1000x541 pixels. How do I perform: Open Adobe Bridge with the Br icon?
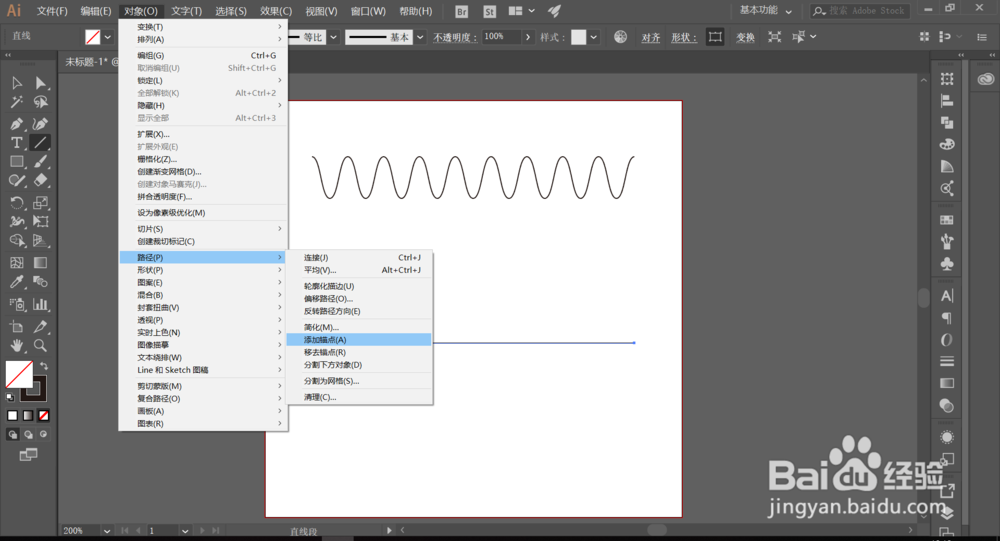[x=462, y=11]
